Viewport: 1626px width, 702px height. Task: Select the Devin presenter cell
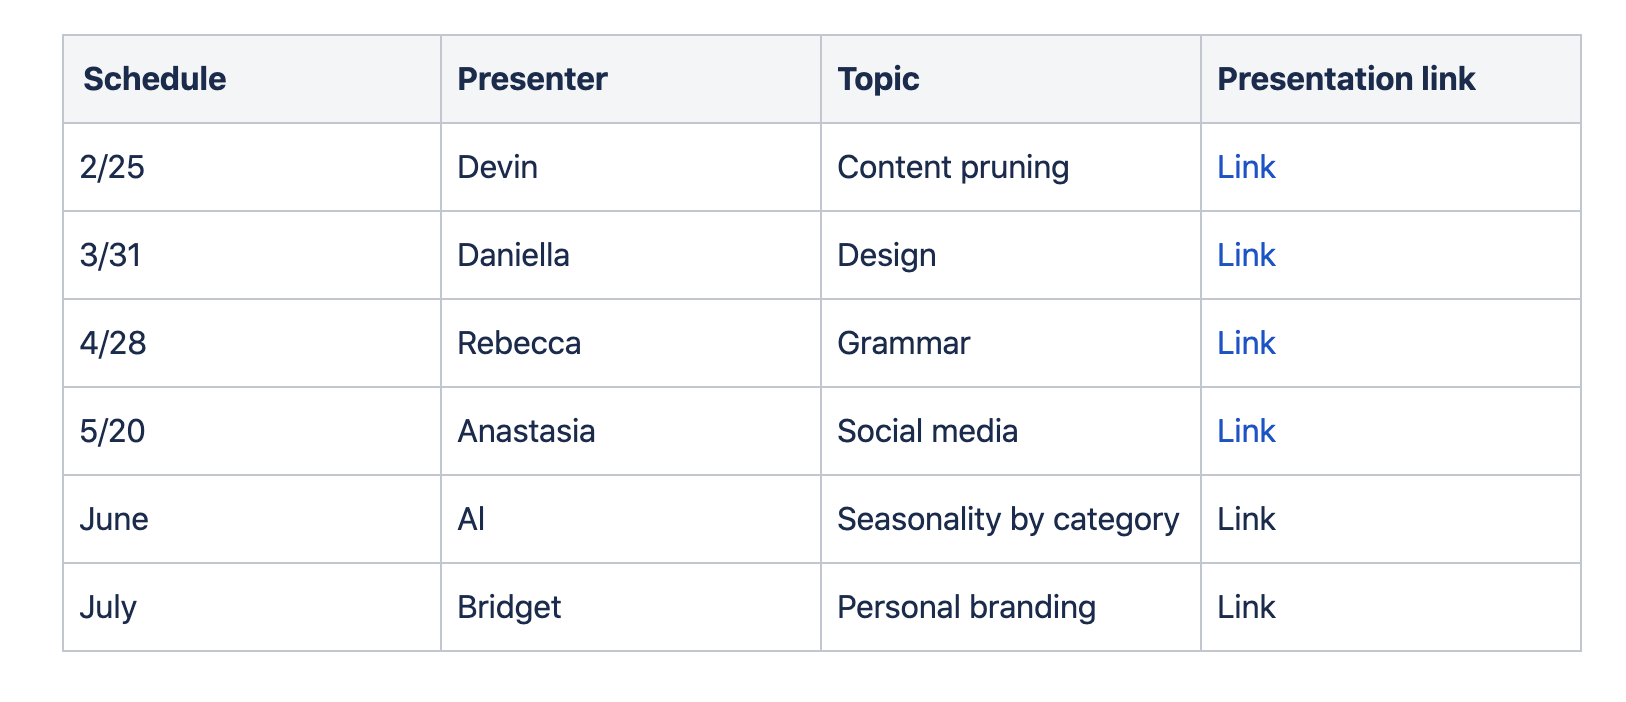(497, 167)
